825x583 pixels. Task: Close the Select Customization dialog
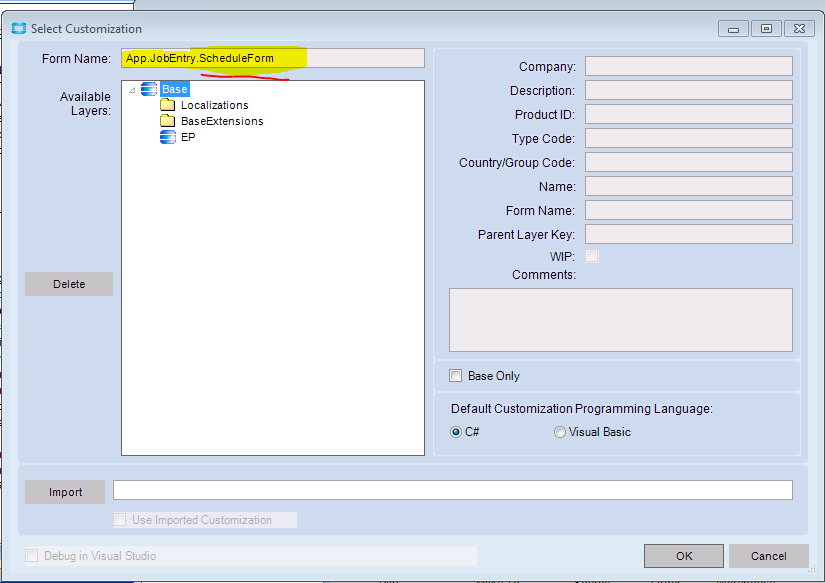tap(799, 29)
